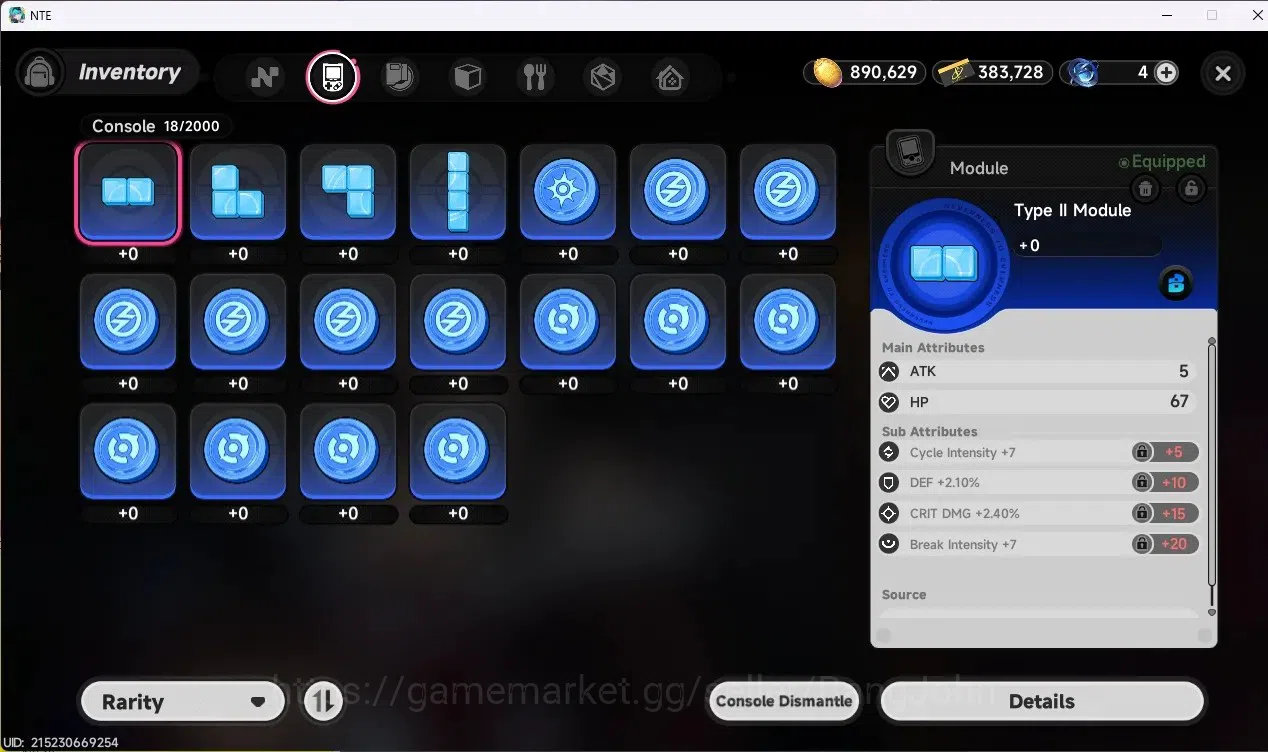Click the Type II Module title text
Image resolution: width=1268 pixels, height=752 pixels.
[1072, 210]
